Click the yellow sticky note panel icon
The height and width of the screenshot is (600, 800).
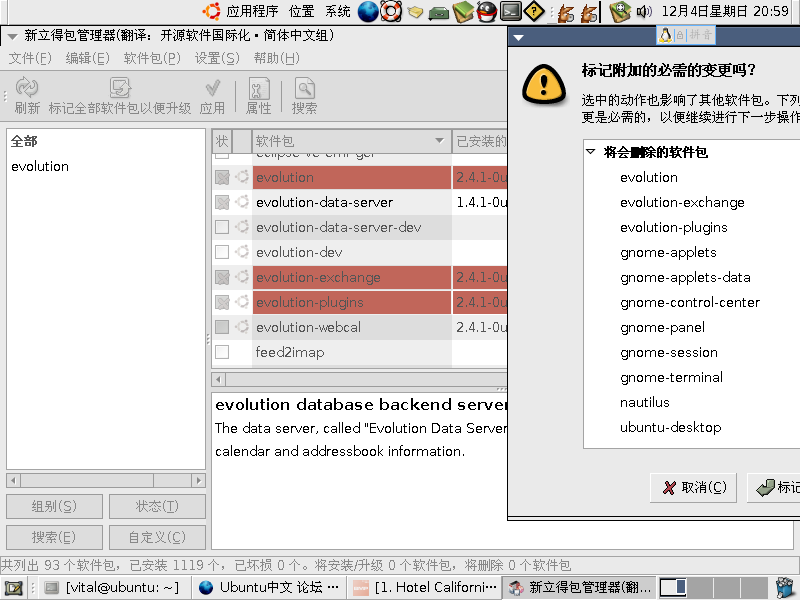[x=415, y=11]
